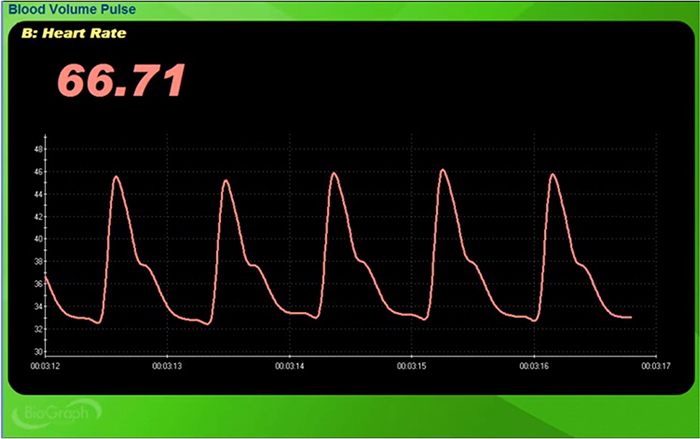Select the 00:03:14 time marker
700x439 pixels.
(288, 367)
